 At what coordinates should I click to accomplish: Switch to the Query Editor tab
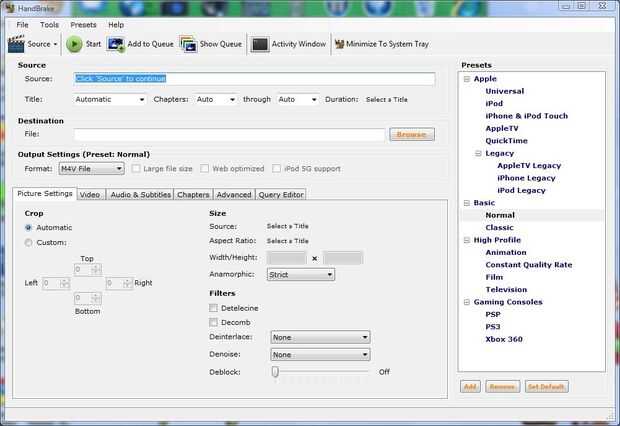coord(281,195)
